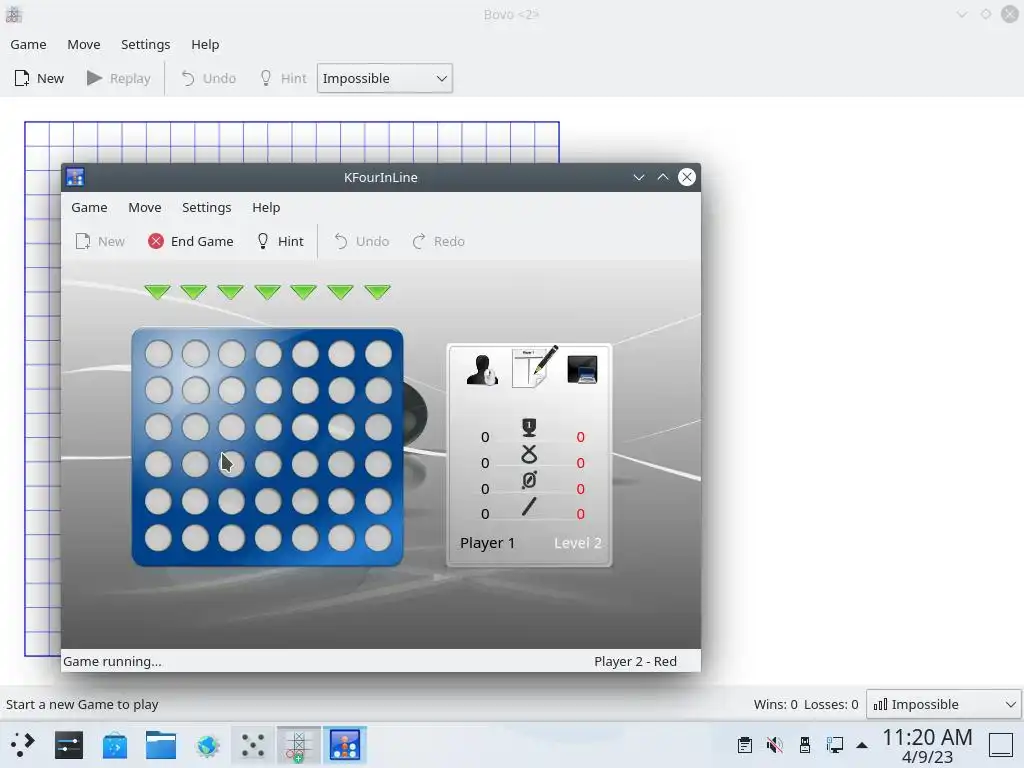Click New in the KFourInLine toolbar
This screenshot has height=768, width=1024.
click(100, 242)
